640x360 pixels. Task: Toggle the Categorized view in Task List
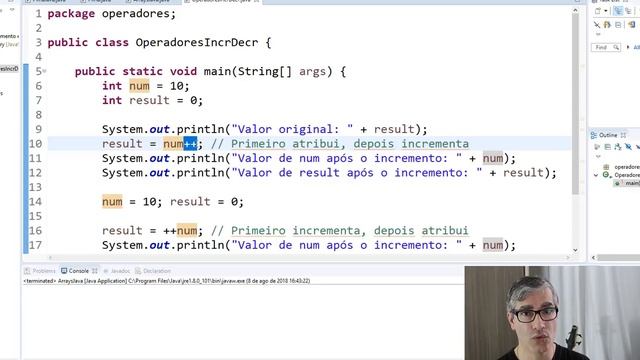click(x=618, y=11)
